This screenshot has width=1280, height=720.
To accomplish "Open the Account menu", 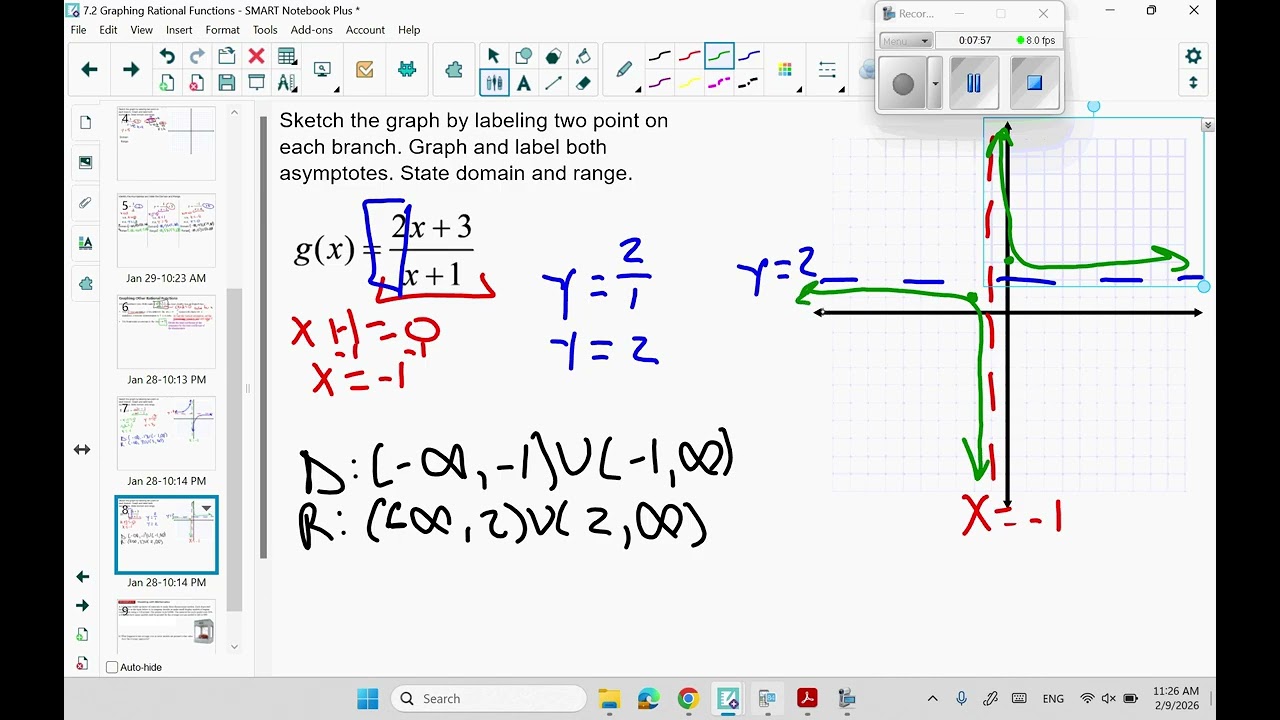I will [365, 30].
